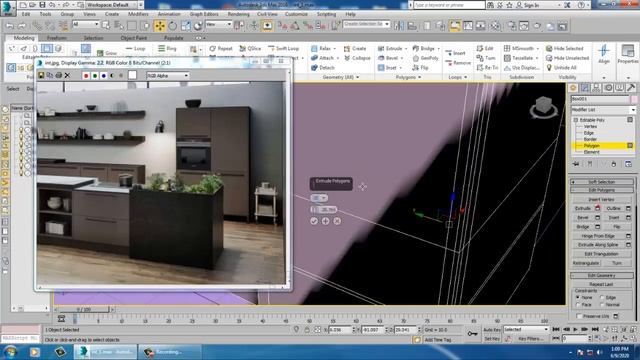Screen dimensions: 640x360
Task: Enable the Preserve UVs checkbox
Action: 579,316
